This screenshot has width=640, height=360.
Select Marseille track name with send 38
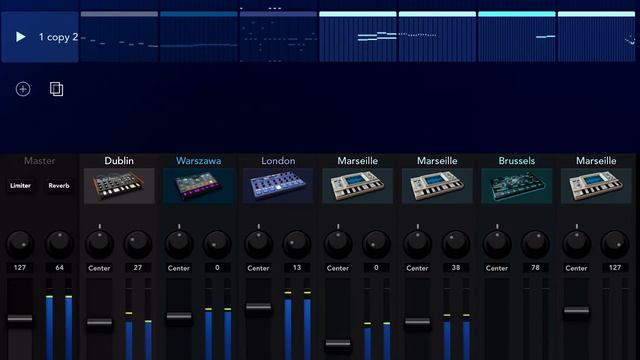tap(437, 161)
